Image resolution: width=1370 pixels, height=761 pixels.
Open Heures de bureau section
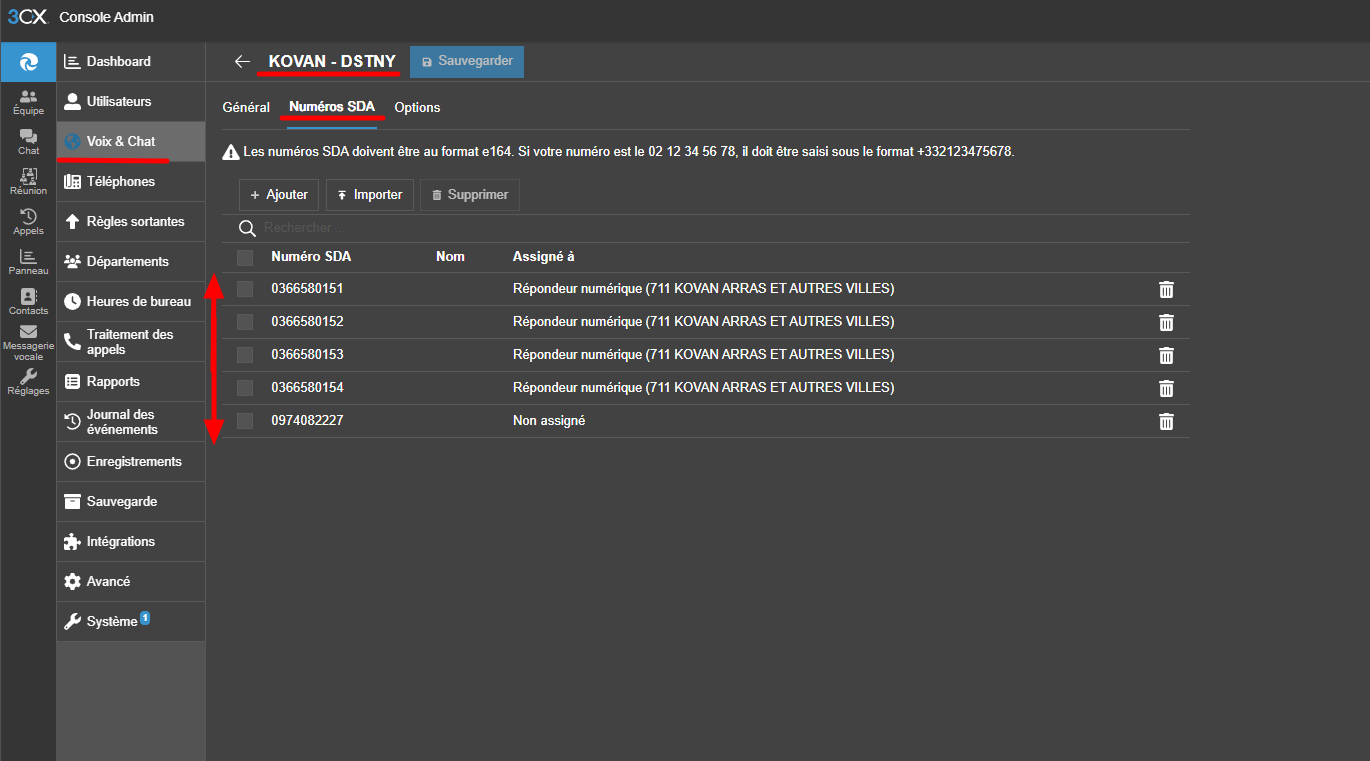click(131, 302)
